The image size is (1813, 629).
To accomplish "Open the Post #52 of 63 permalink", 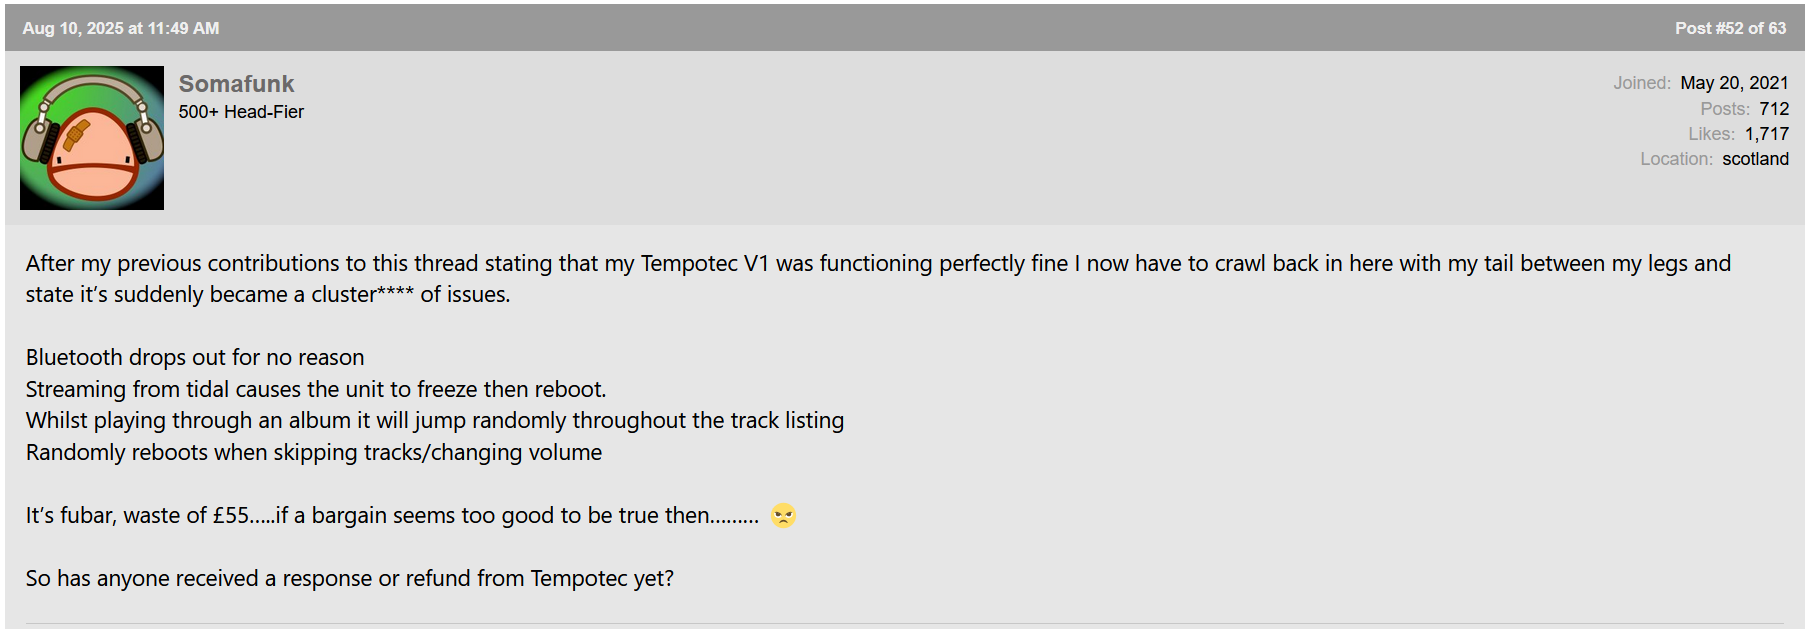I will (x=1730, y=28).
